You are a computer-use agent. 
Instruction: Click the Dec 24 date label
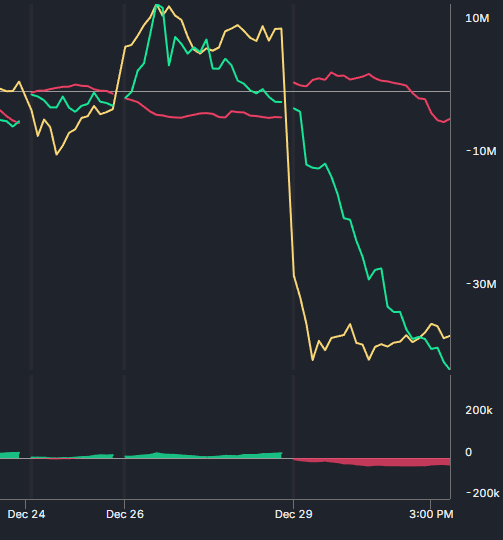(26, 514)
